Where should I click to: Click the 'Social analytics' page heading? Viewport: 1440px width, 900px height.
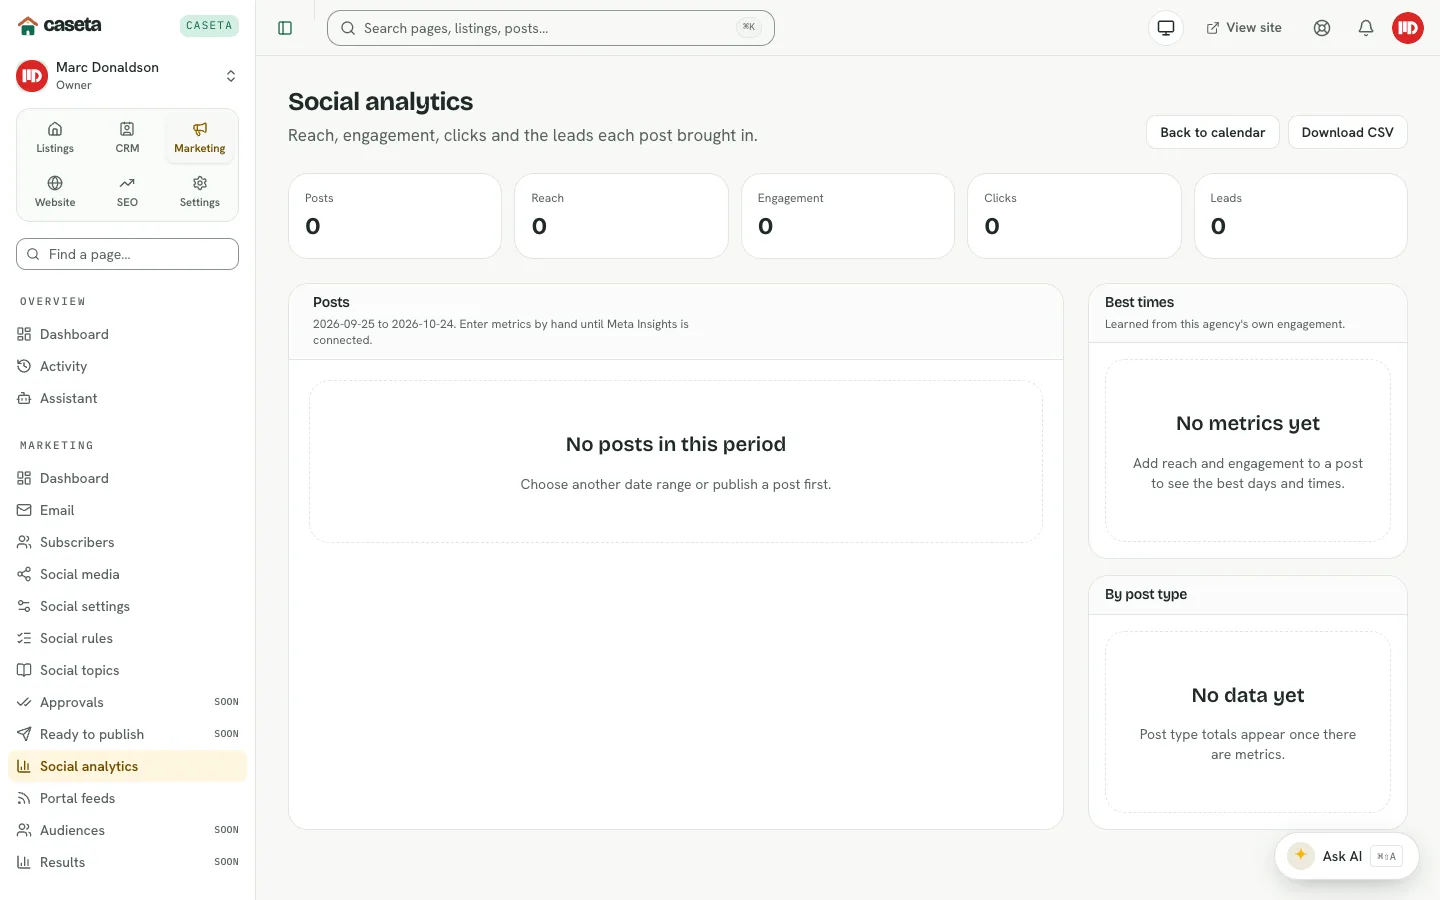tap(380, 102)
